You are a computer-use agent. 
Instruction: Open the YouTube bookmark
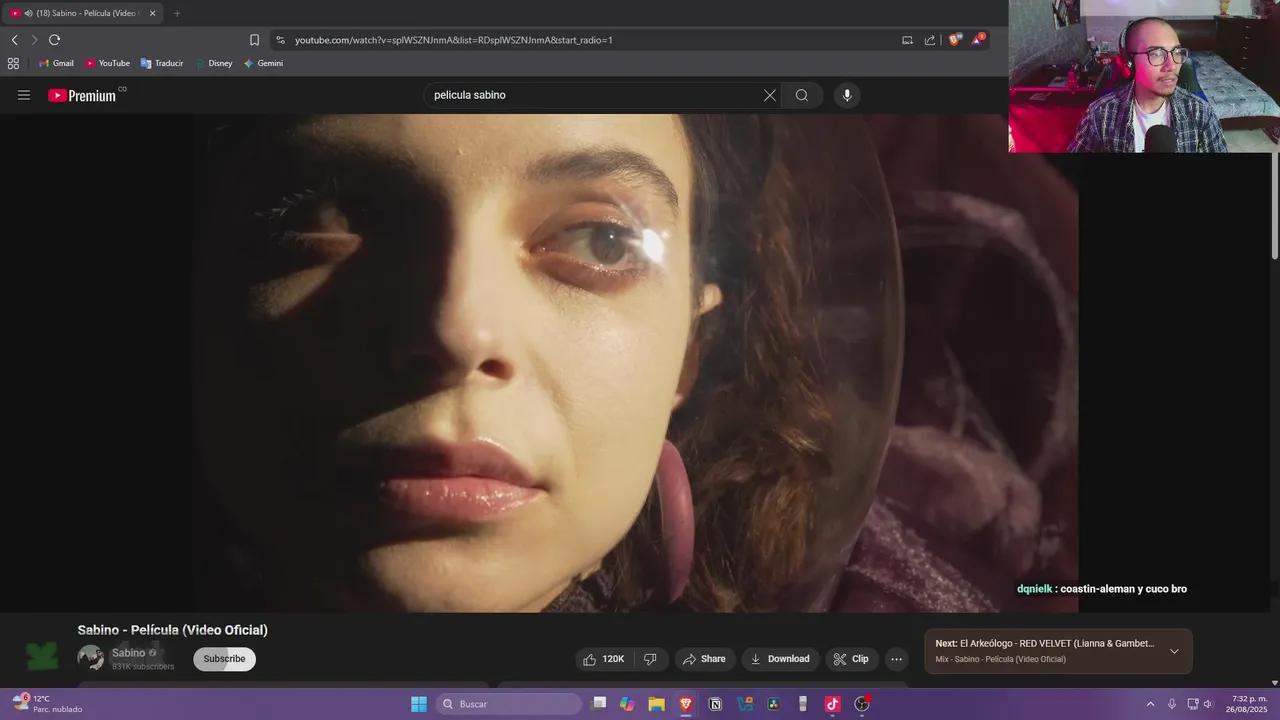click(x=107, y=63)
